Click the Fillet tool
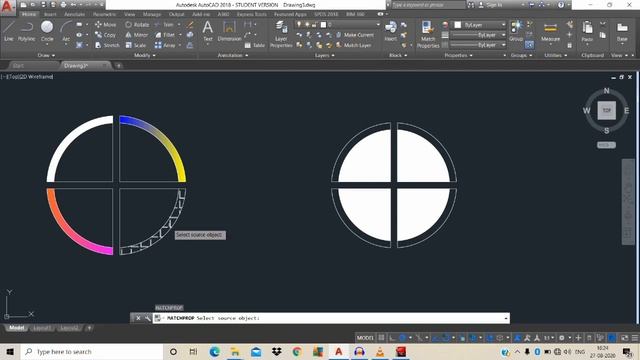The height and width of the screenshot is (360, 640). (165, 35)
